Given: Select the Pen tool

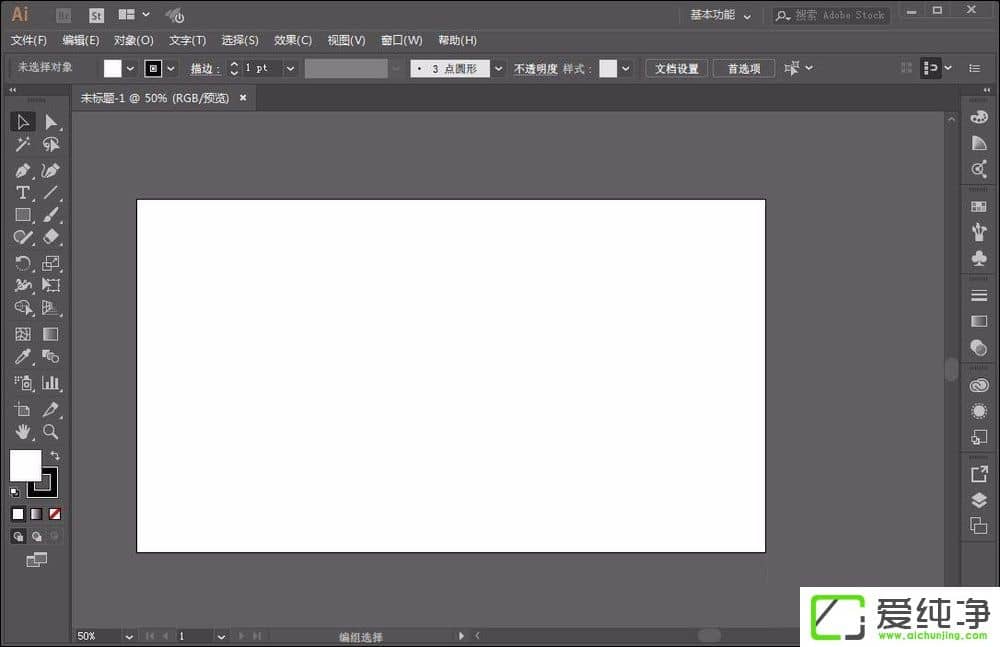Looking at the screenshot, I should [22, 170].
